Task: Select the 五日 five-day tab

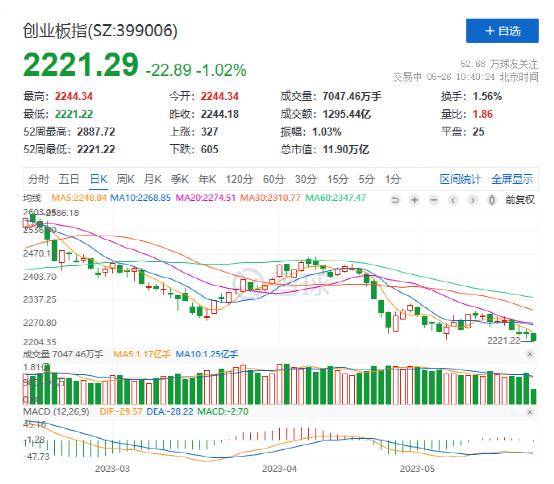Action: (x=69, y=179)
